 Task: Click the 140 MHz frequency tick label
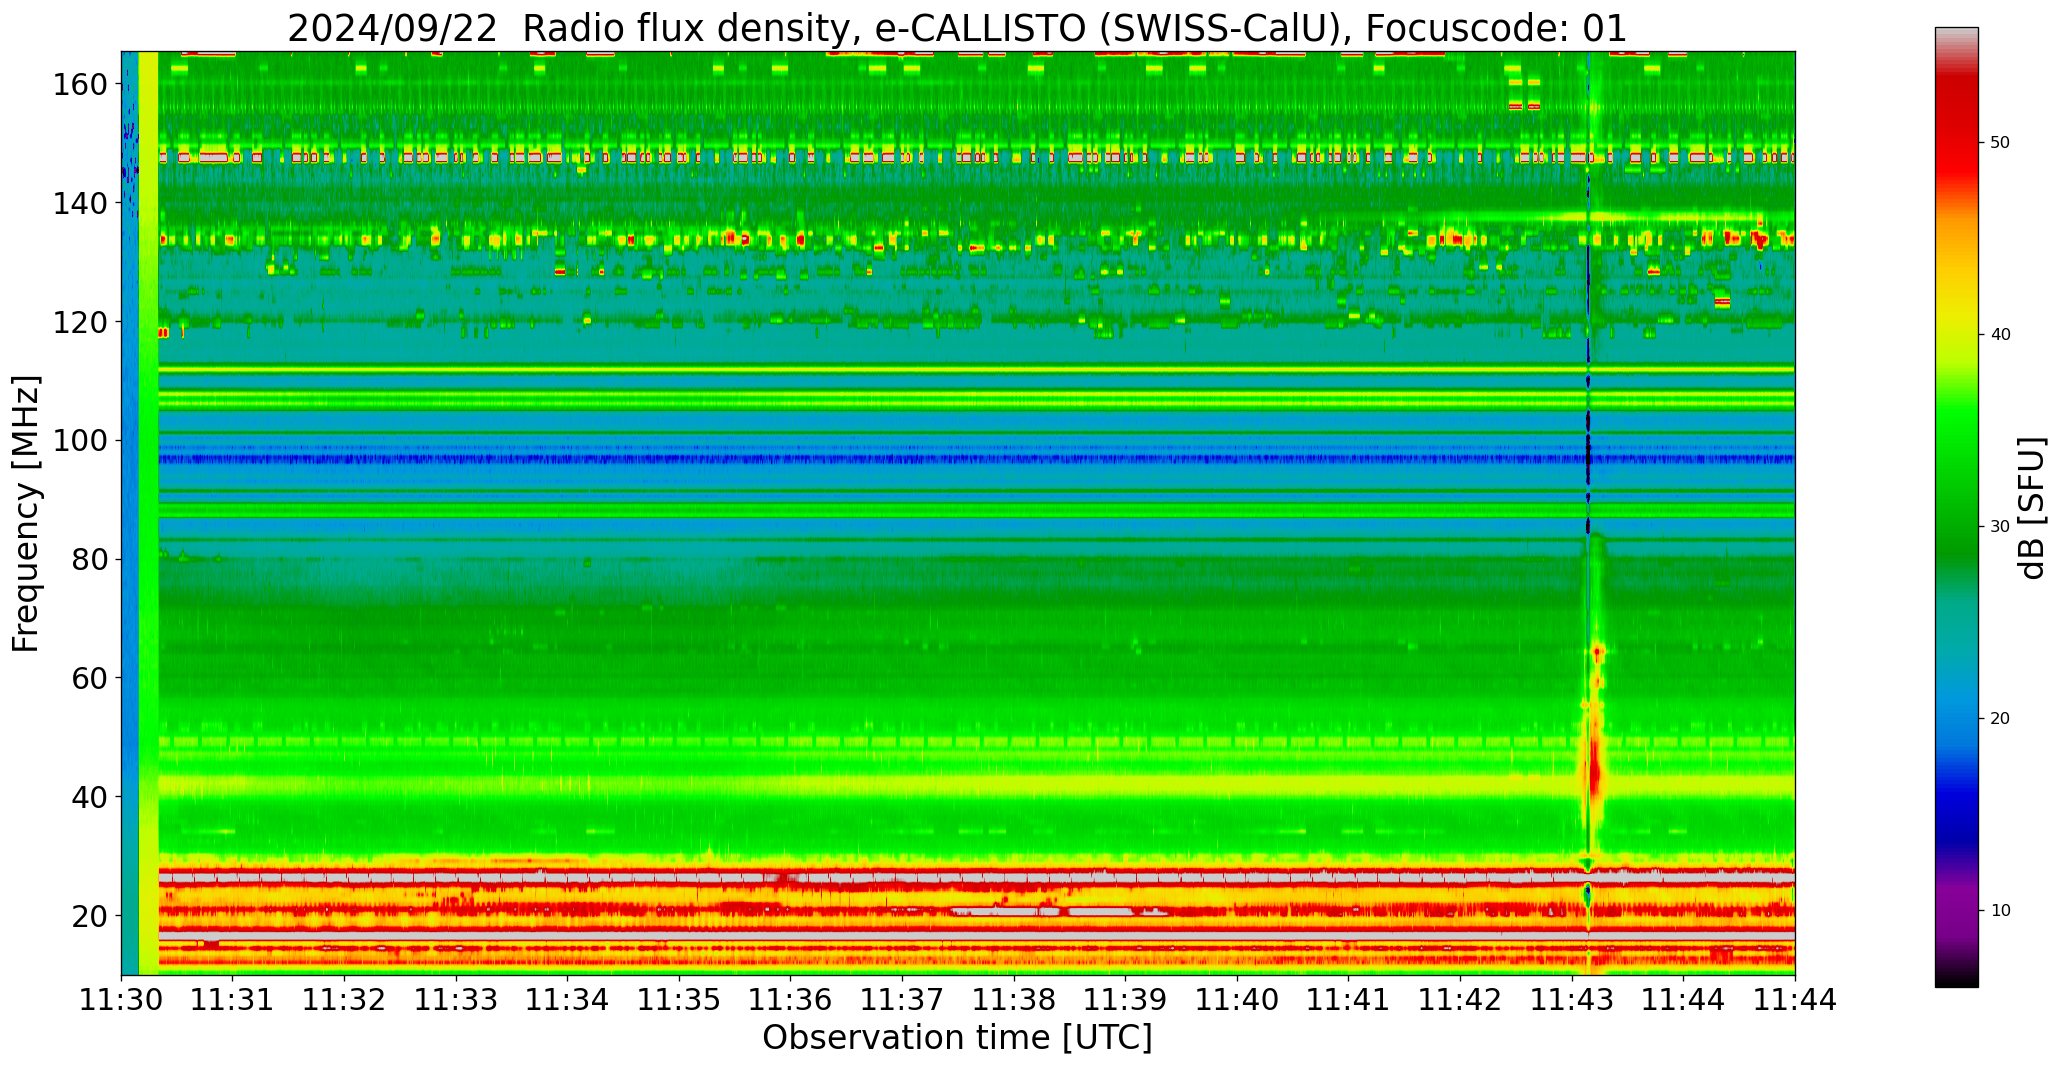click(x=80, y=204)
